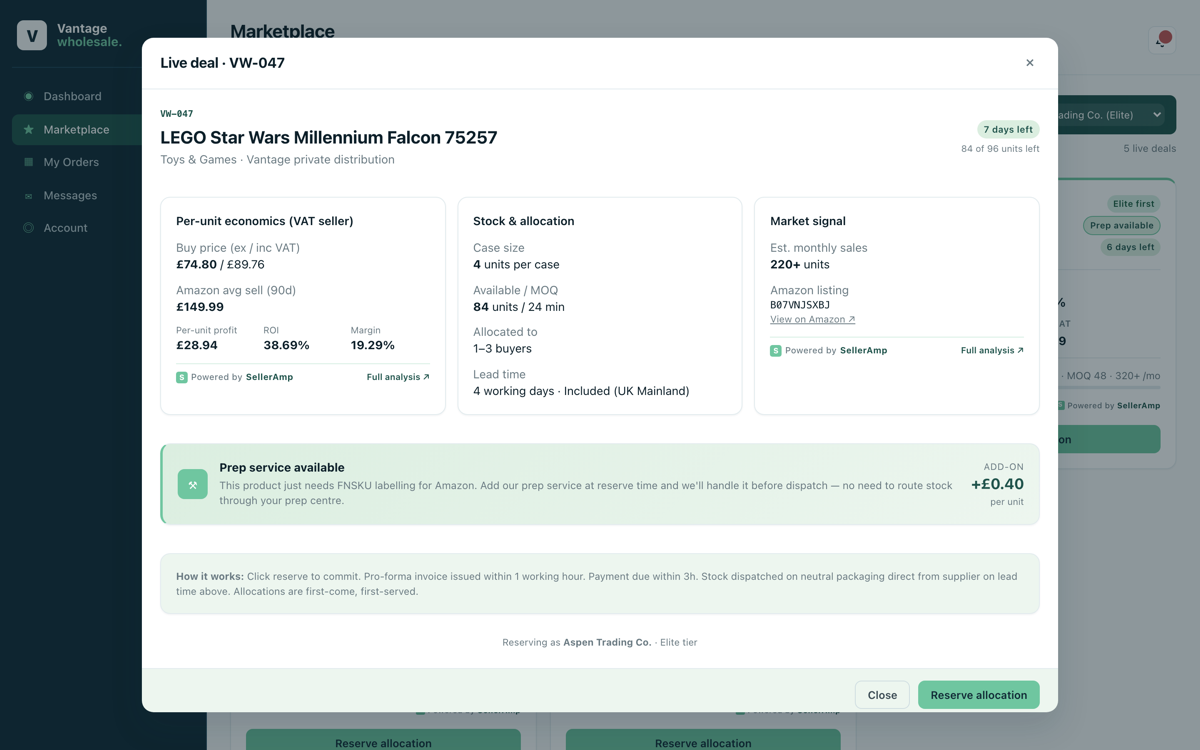Click the ASIN B07VNJSXBJ text
Viewport: 1200px width, 750px height.
point(800,305)
